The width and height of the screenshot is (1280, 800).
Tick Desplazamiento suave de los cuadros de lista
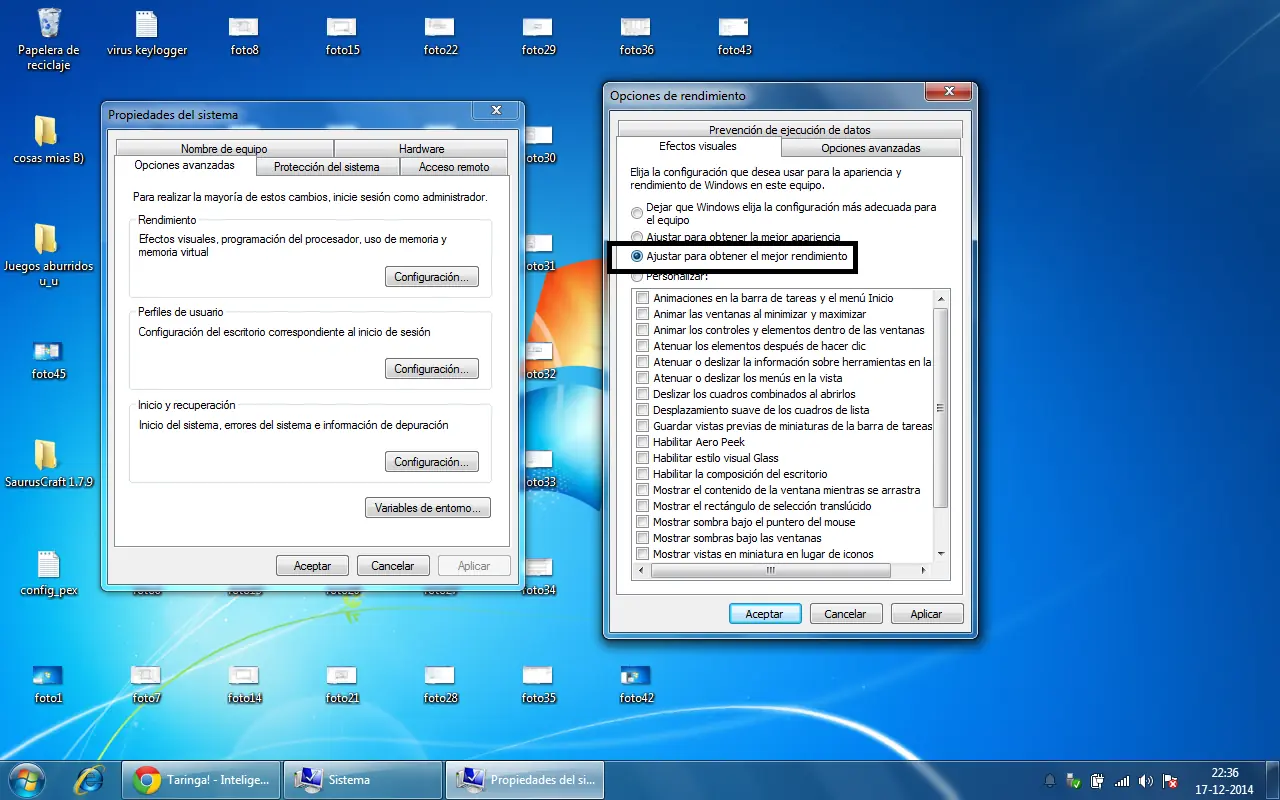click(643, 410)
